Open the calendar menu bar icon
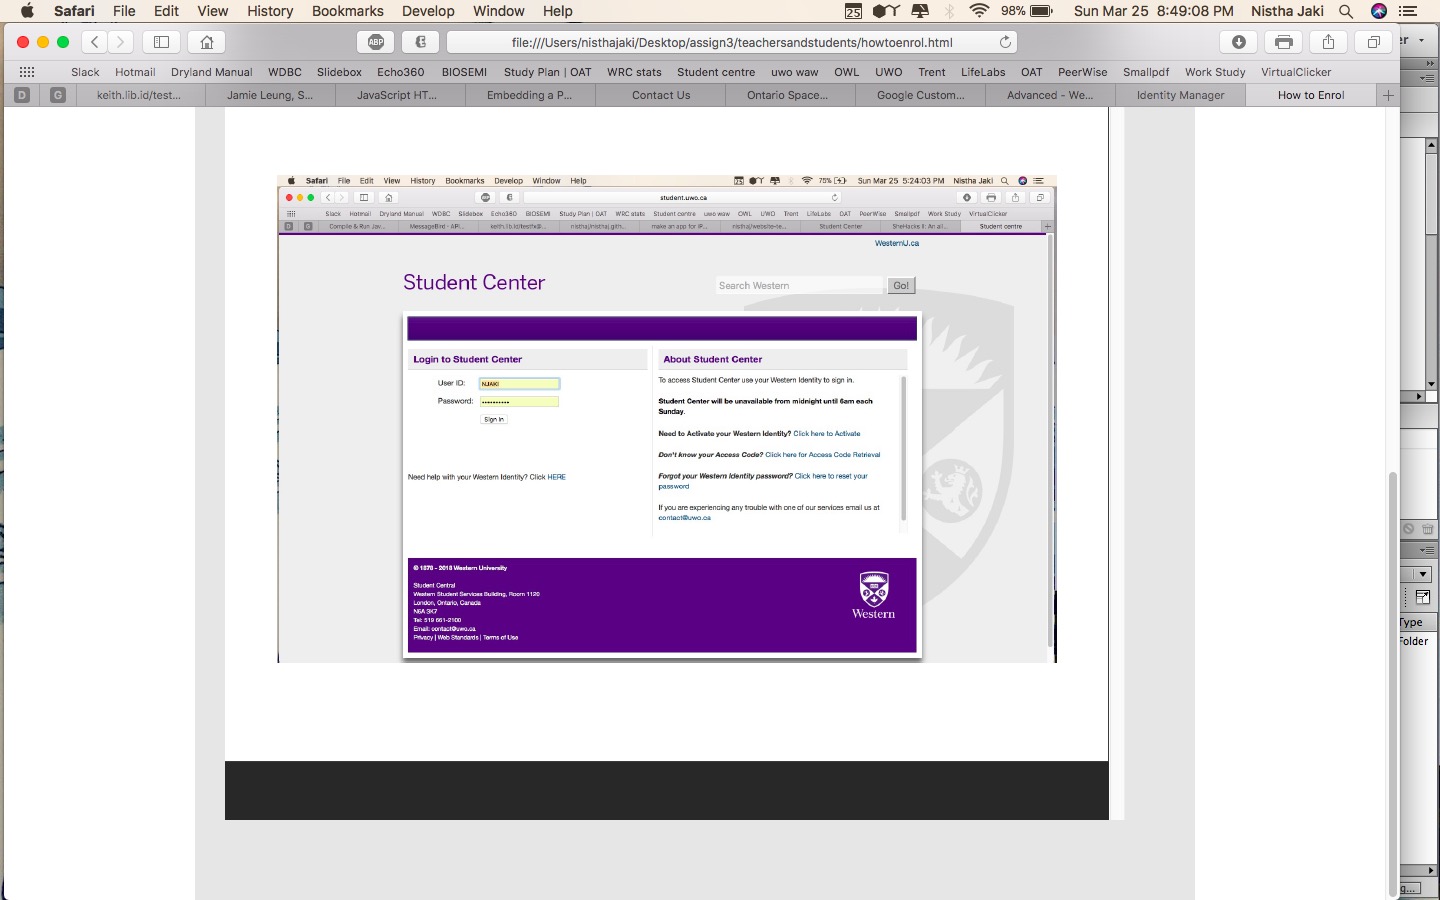 tap(853, 11)
